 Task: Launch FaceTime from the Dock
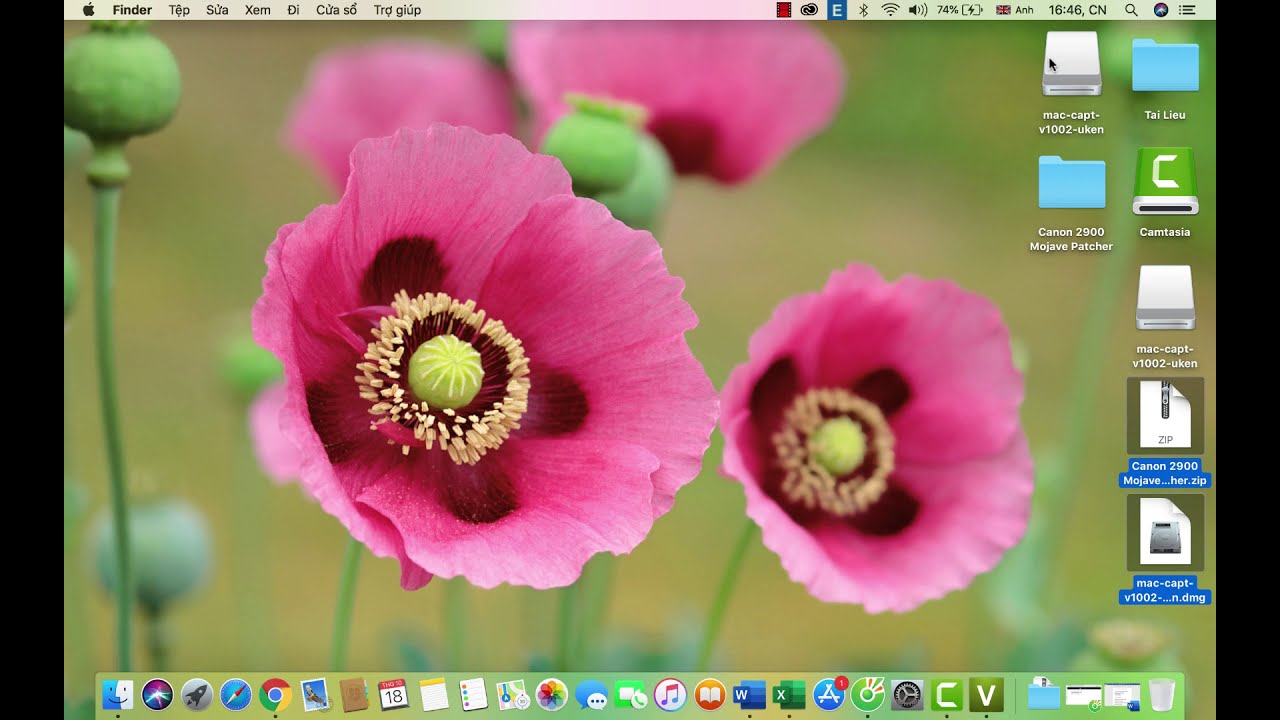pyautogui.click(x=631, y=694)
